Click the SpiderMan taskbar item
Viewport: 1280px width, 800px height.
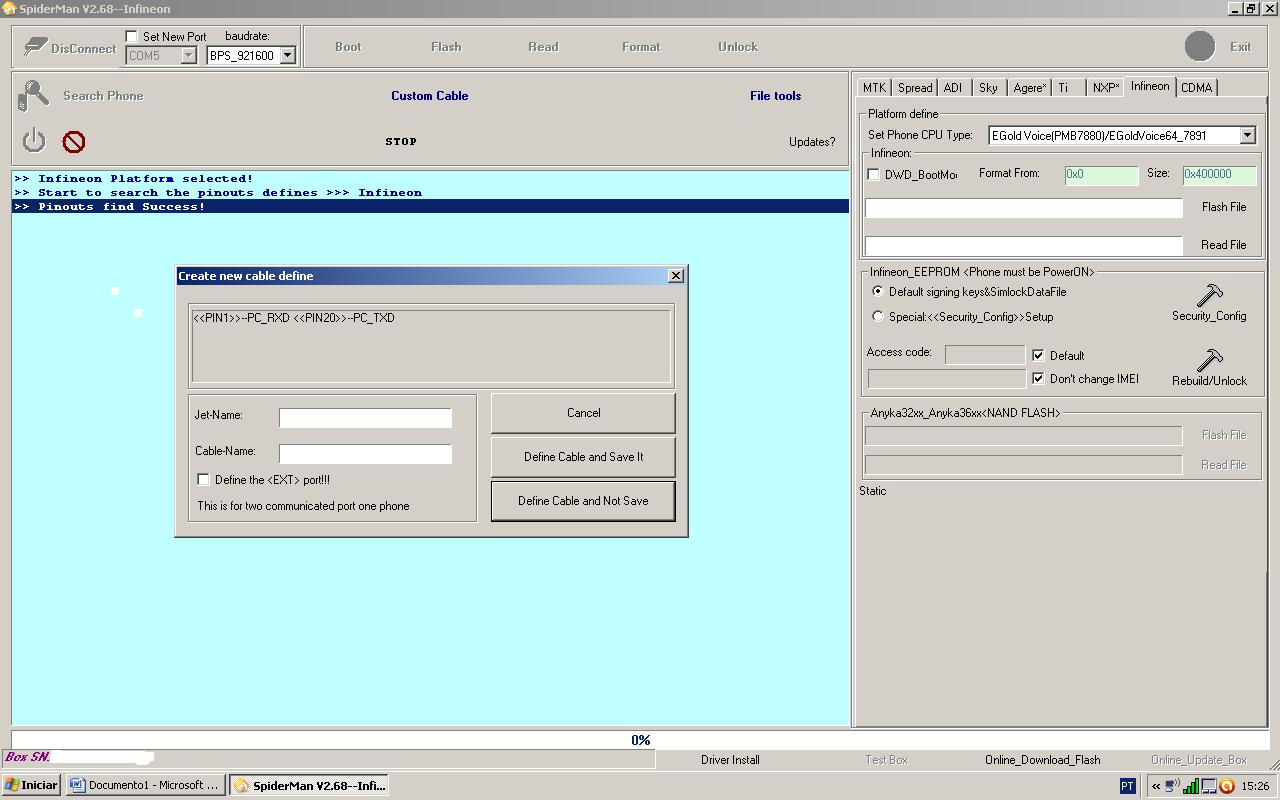coord(309,785)
